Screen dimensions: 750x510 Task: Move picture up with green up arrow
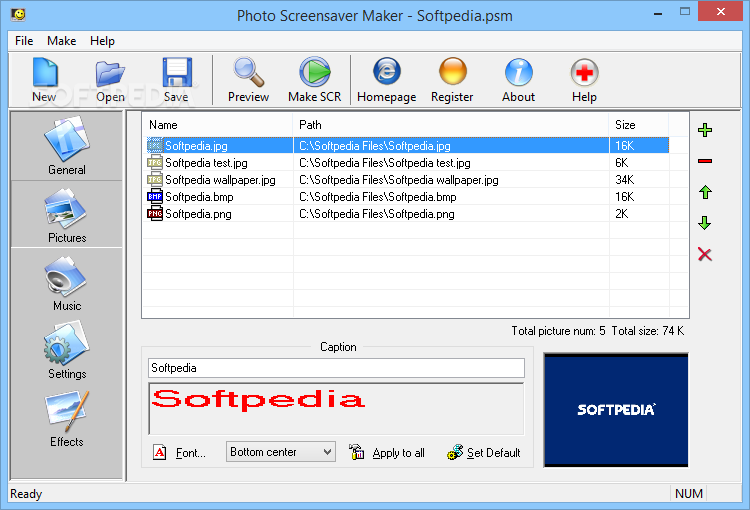click(705, 192)
